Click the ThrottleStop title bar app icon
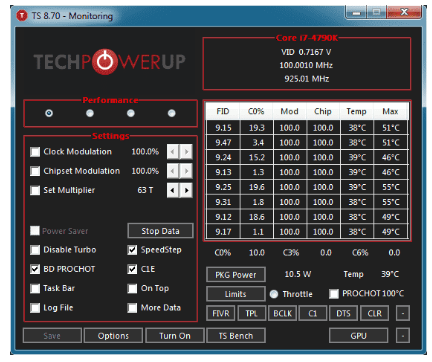Viewport: 432px width, 362px height. click(x=22, y=15)
